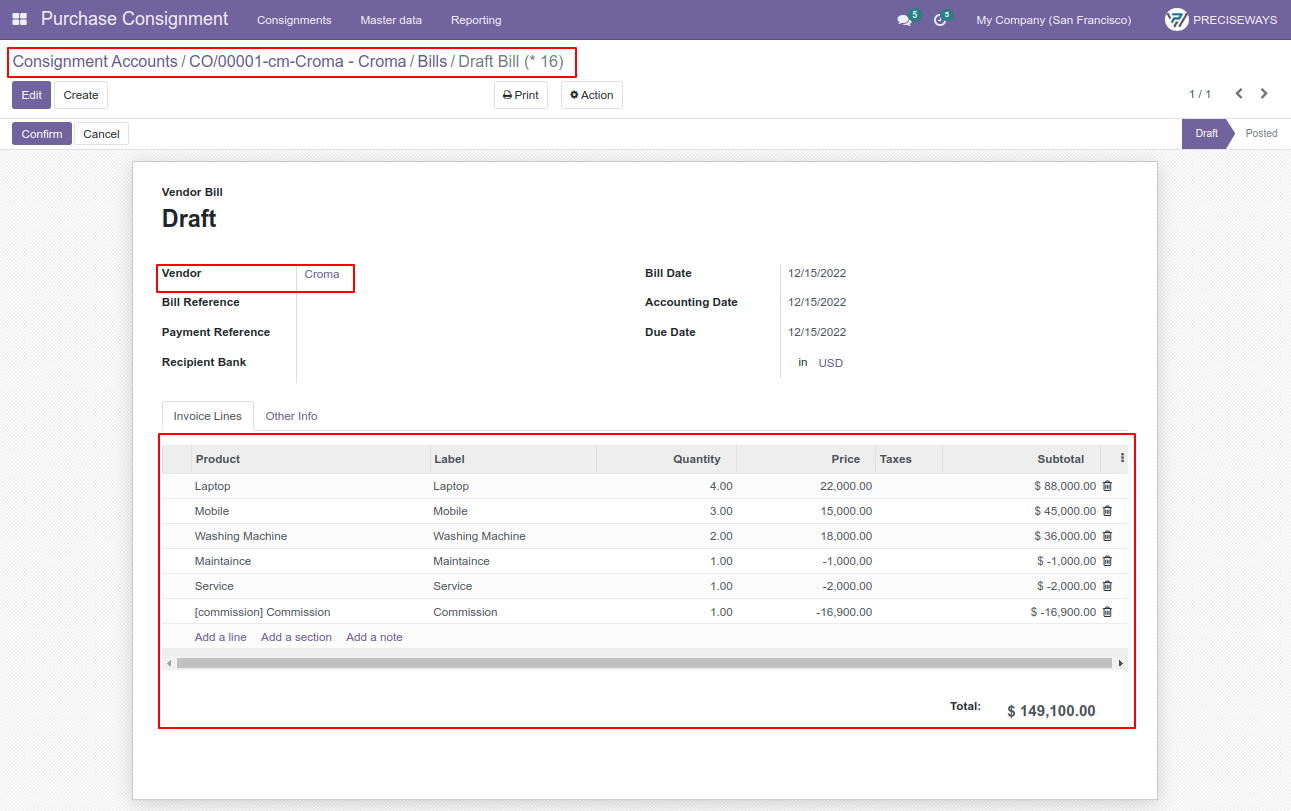Open the activities clock icon
Image resolution: width=1291 pixels, height=811 pixels.
click(940, 20)
